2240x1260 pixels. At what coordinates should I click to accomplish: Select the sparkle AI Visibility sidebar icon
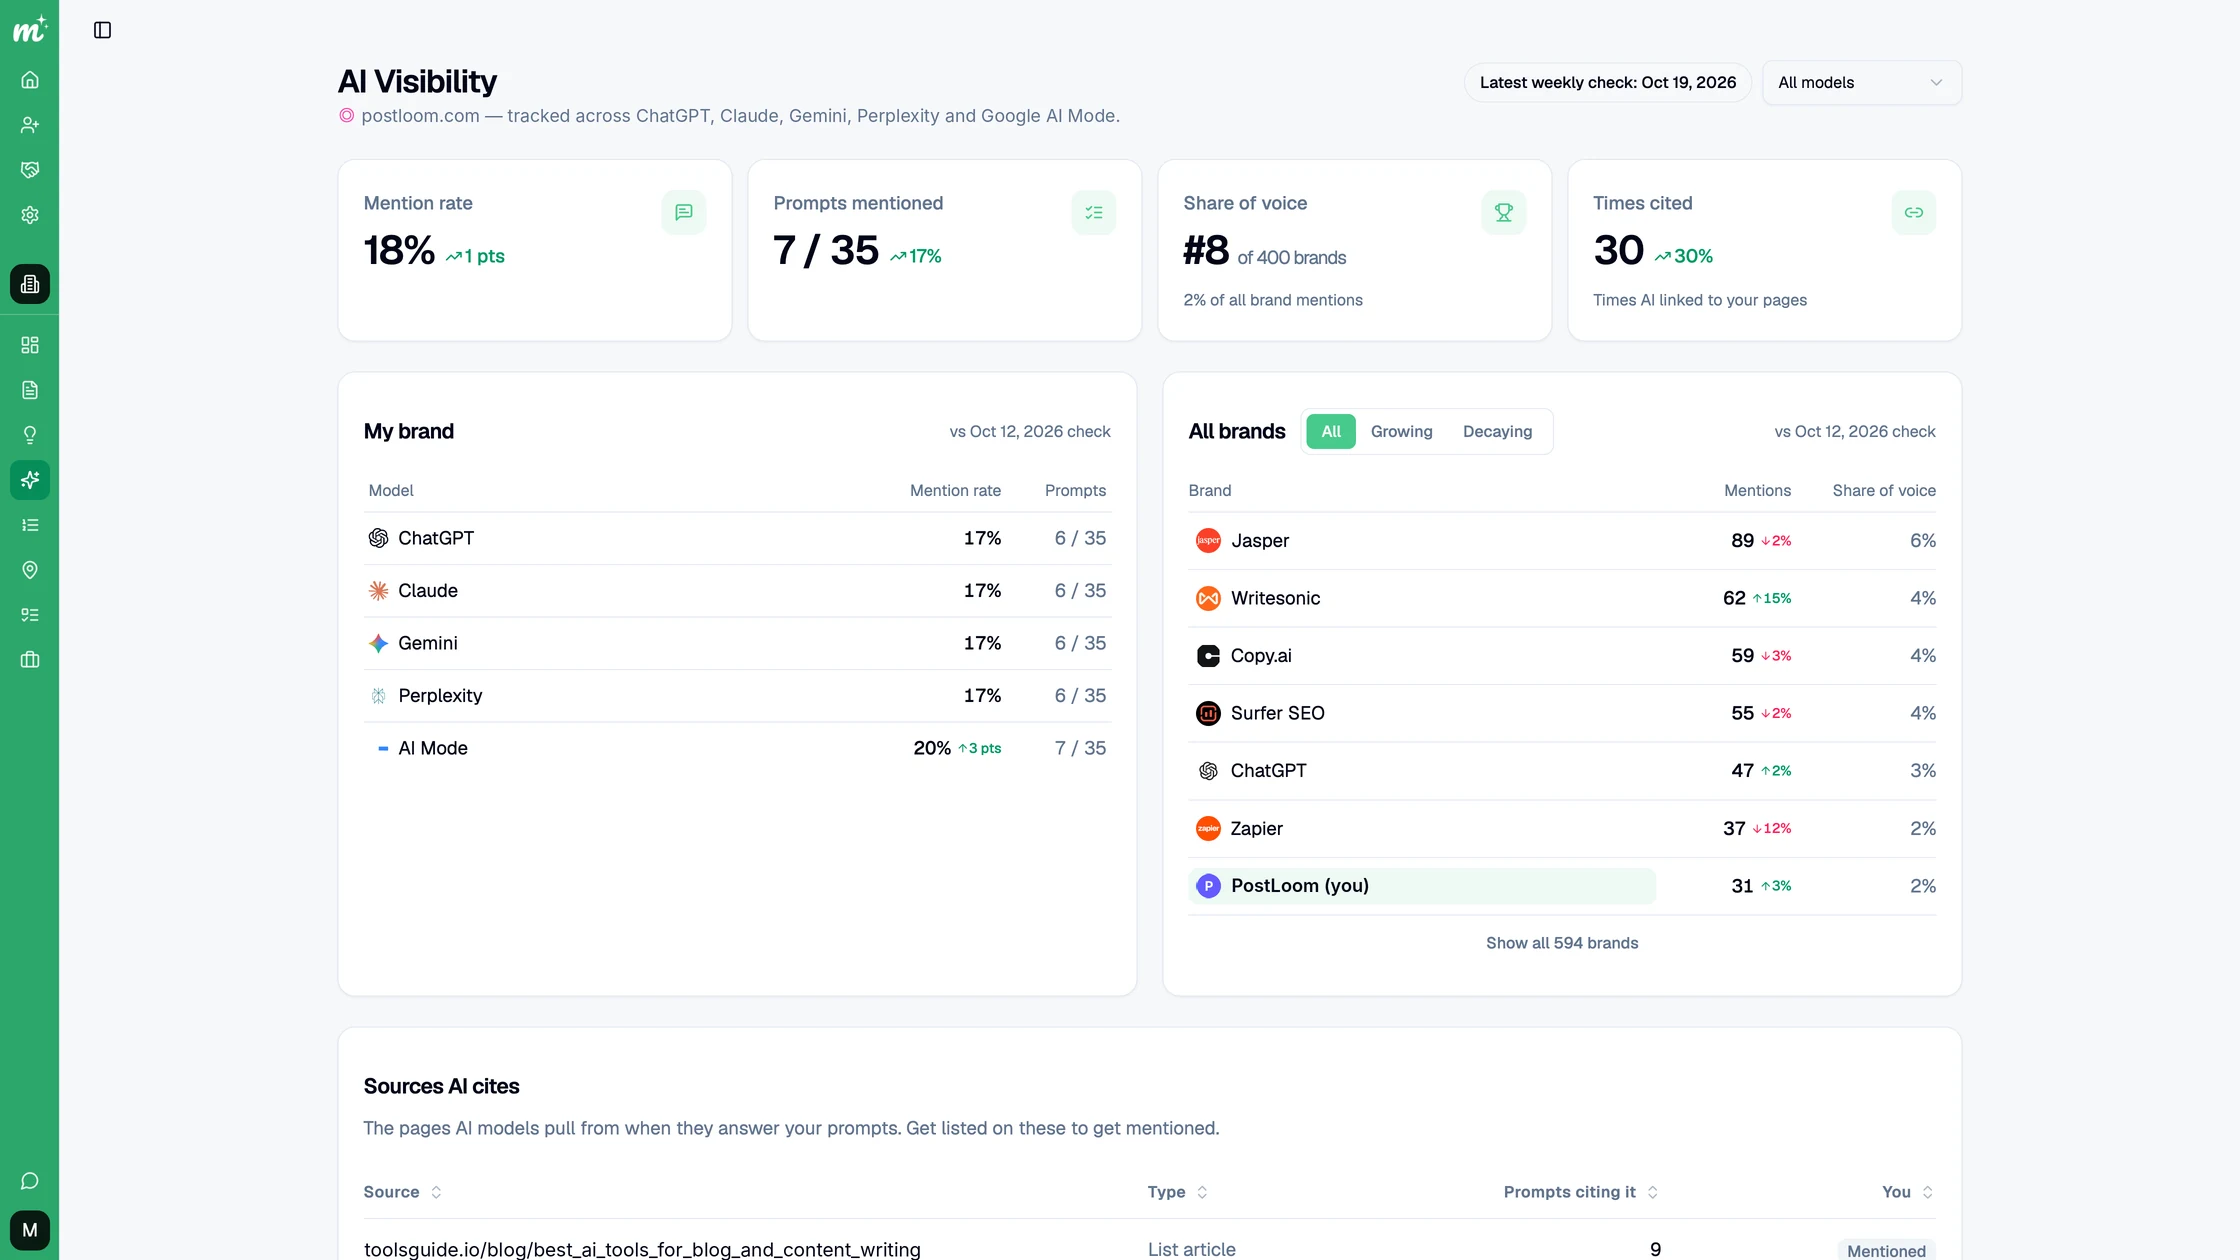(30, 480)
